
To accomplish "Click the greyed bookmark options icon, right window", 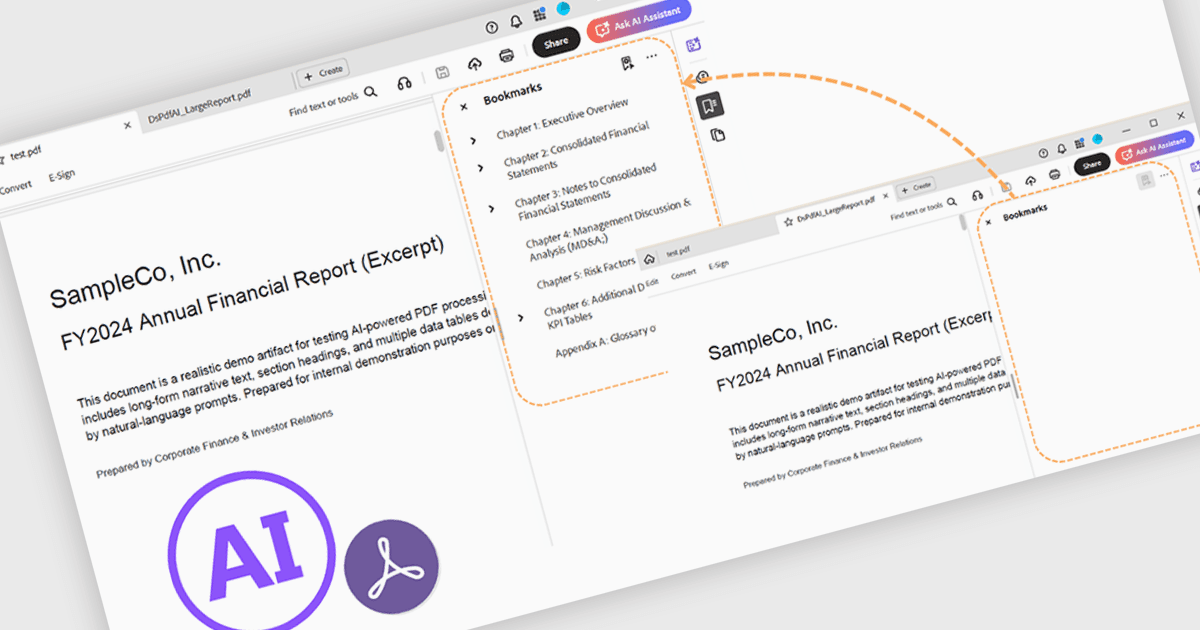I will (x=1146, y=180).
